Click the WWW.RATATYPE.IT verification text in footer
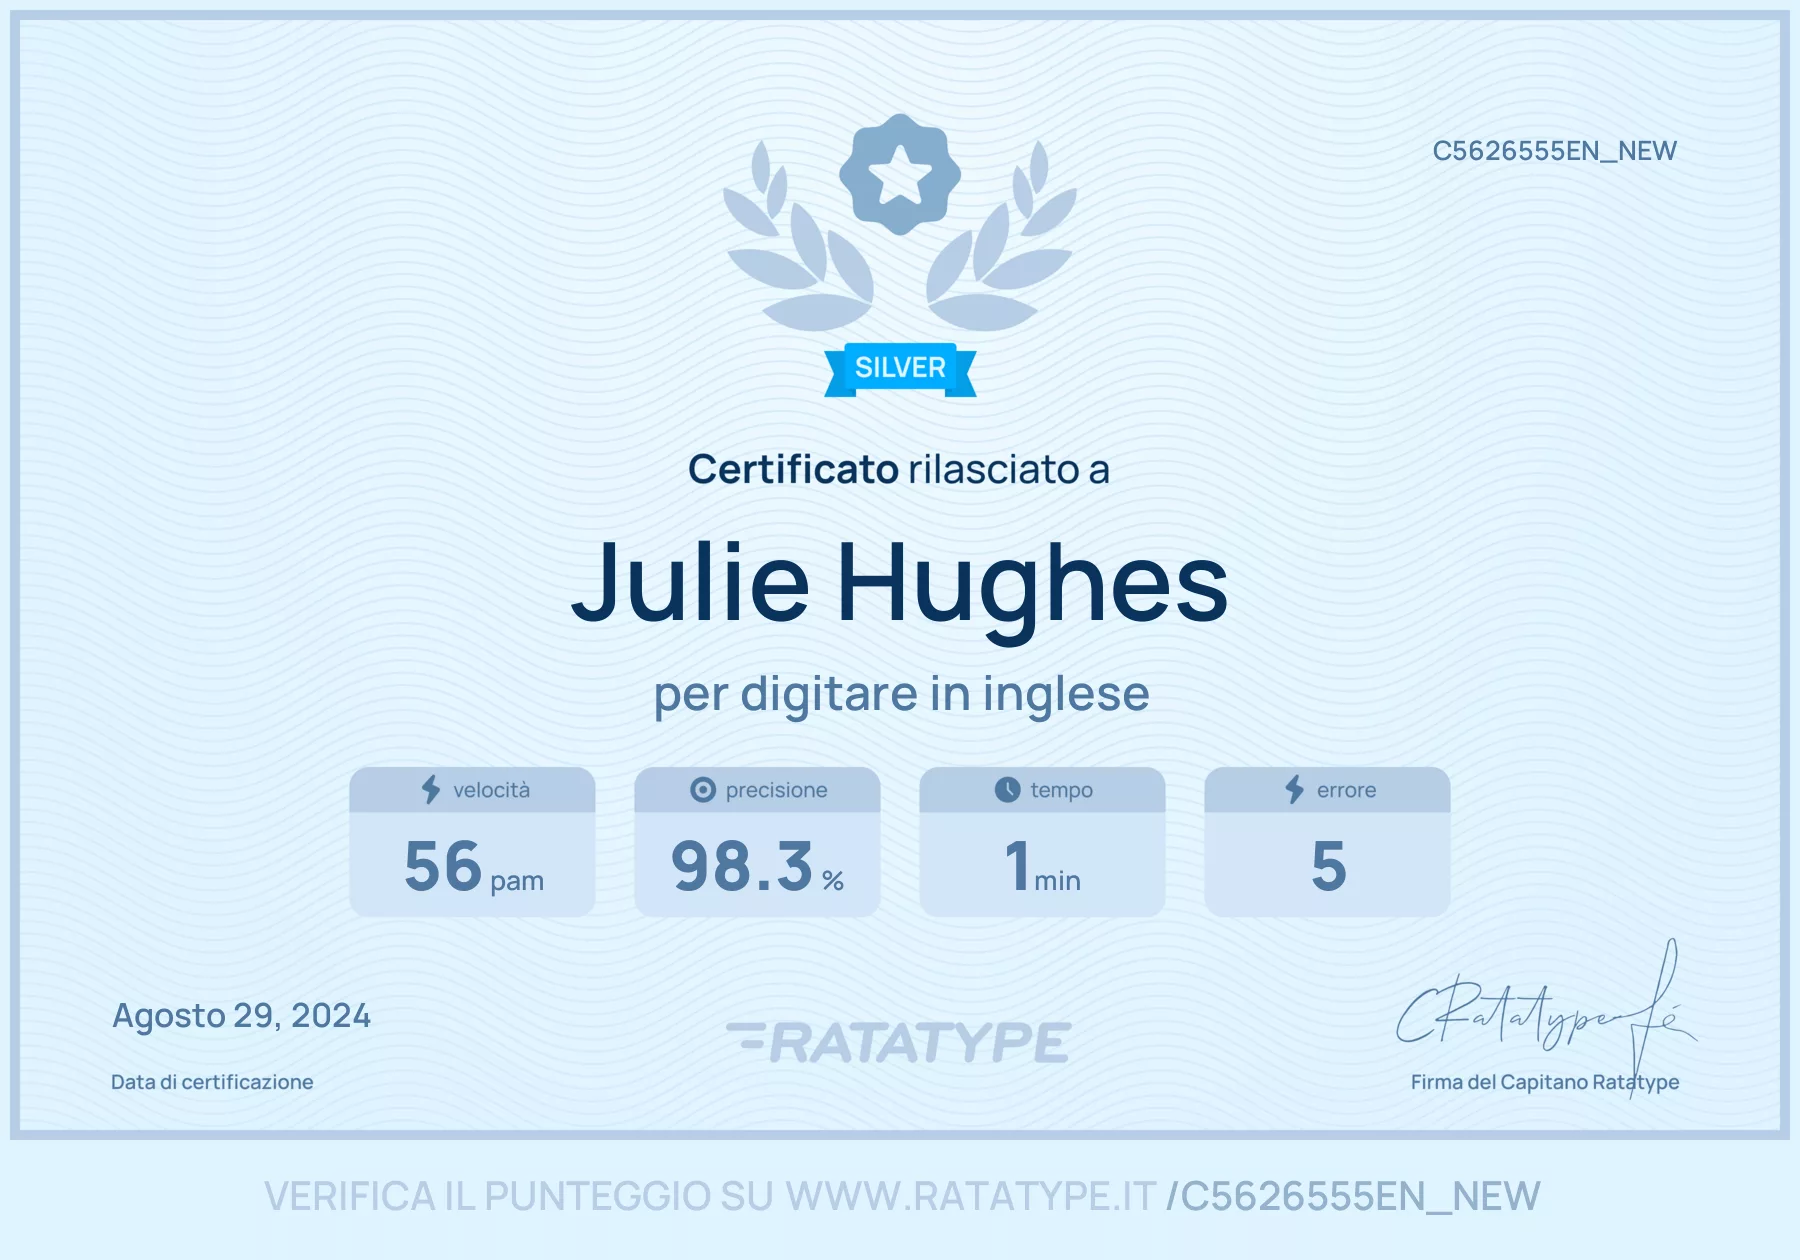Viewport: 1800px width, 1260px height. (970, 1197)
